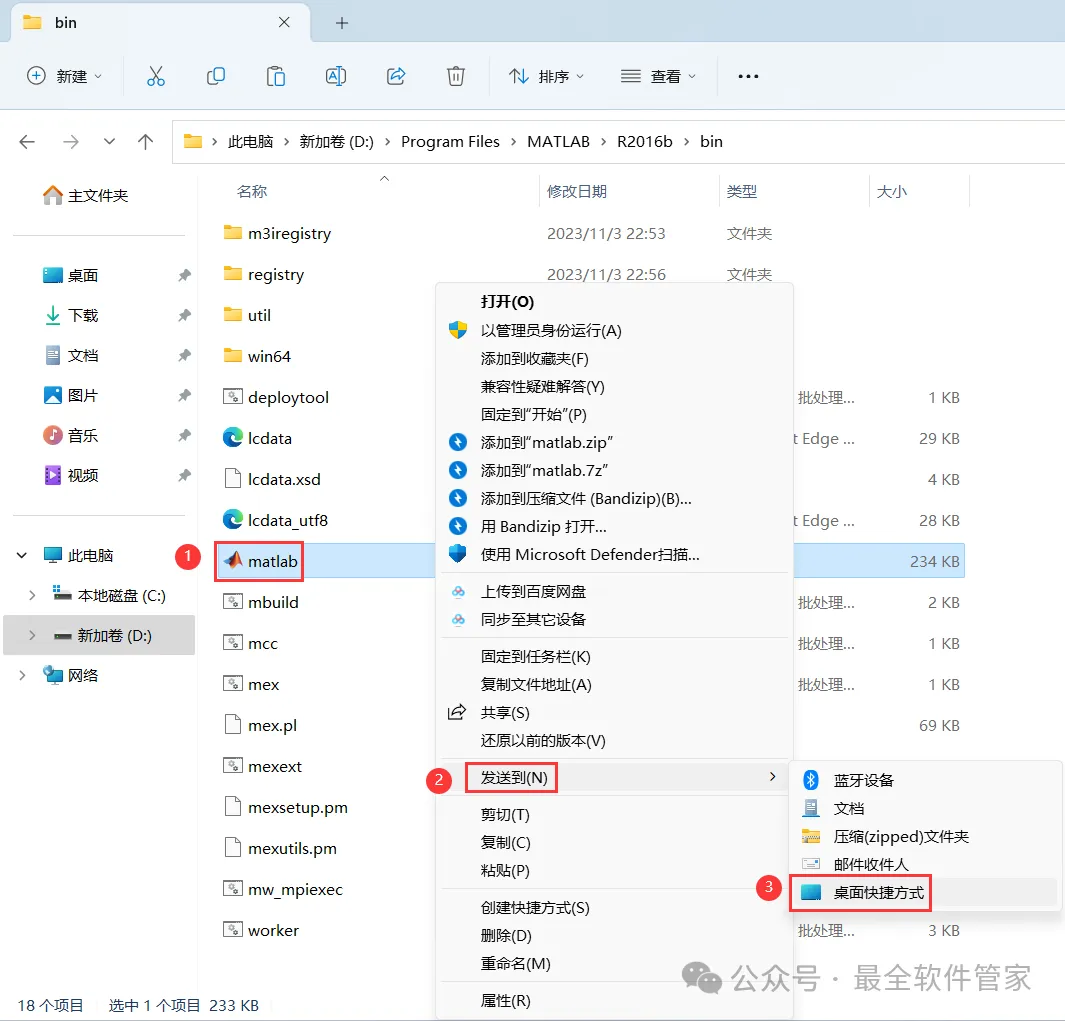Go up one folder level arrow
Screen dimensions: 1065x1021
145,141
